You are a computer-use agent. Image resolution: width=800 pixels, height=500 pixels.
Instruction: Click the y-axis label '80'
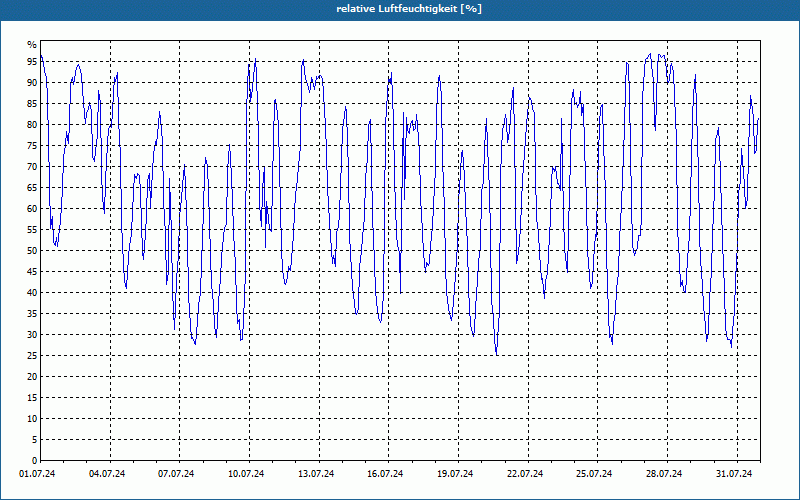[32, 124]
